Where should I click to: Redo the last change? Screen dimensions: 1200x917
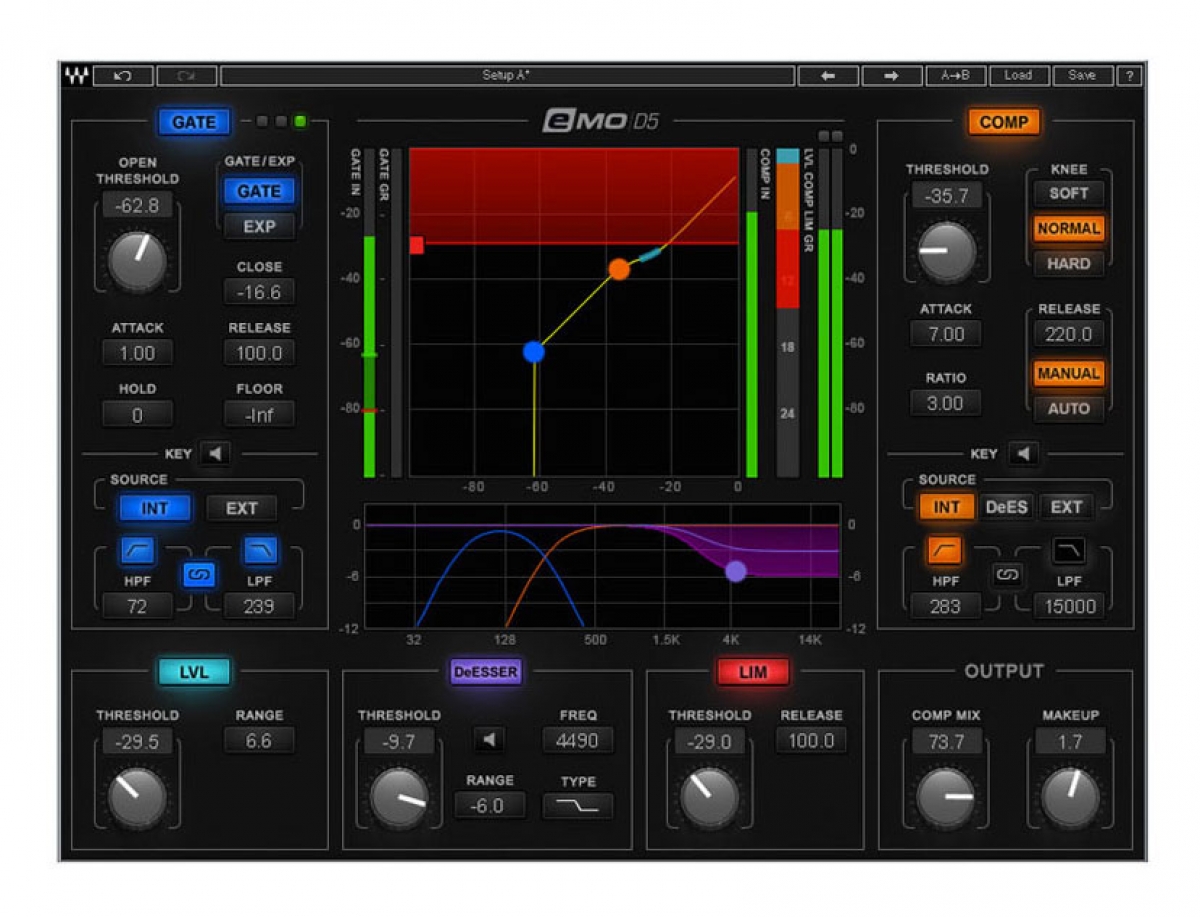click(186, 76)
